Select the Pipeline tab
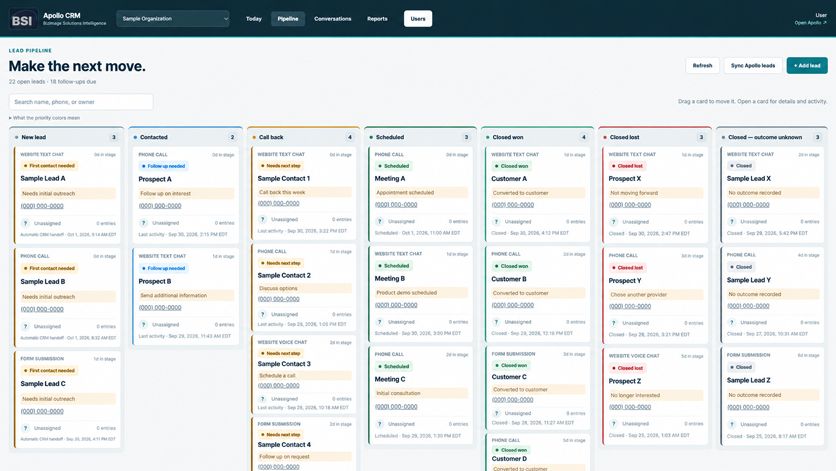The image size is (836, 471). coord(288,19)
